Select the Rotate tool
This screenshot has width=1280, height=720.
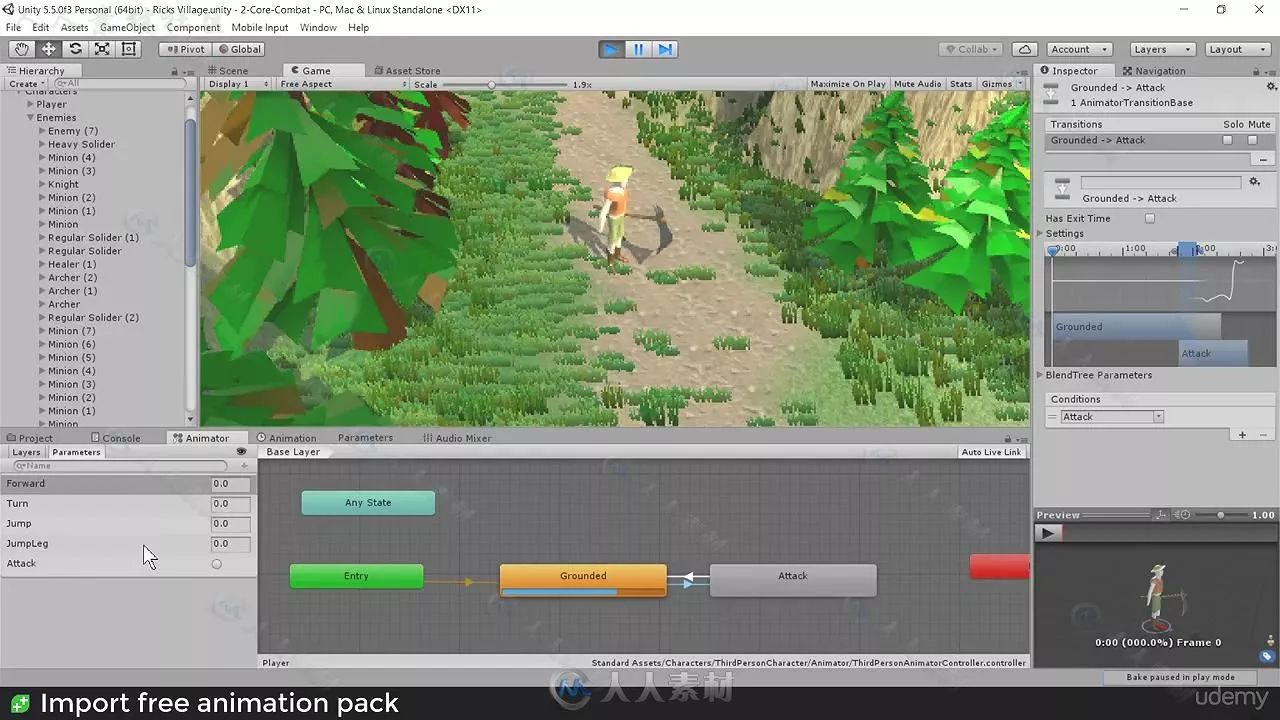tap(75, 49)
